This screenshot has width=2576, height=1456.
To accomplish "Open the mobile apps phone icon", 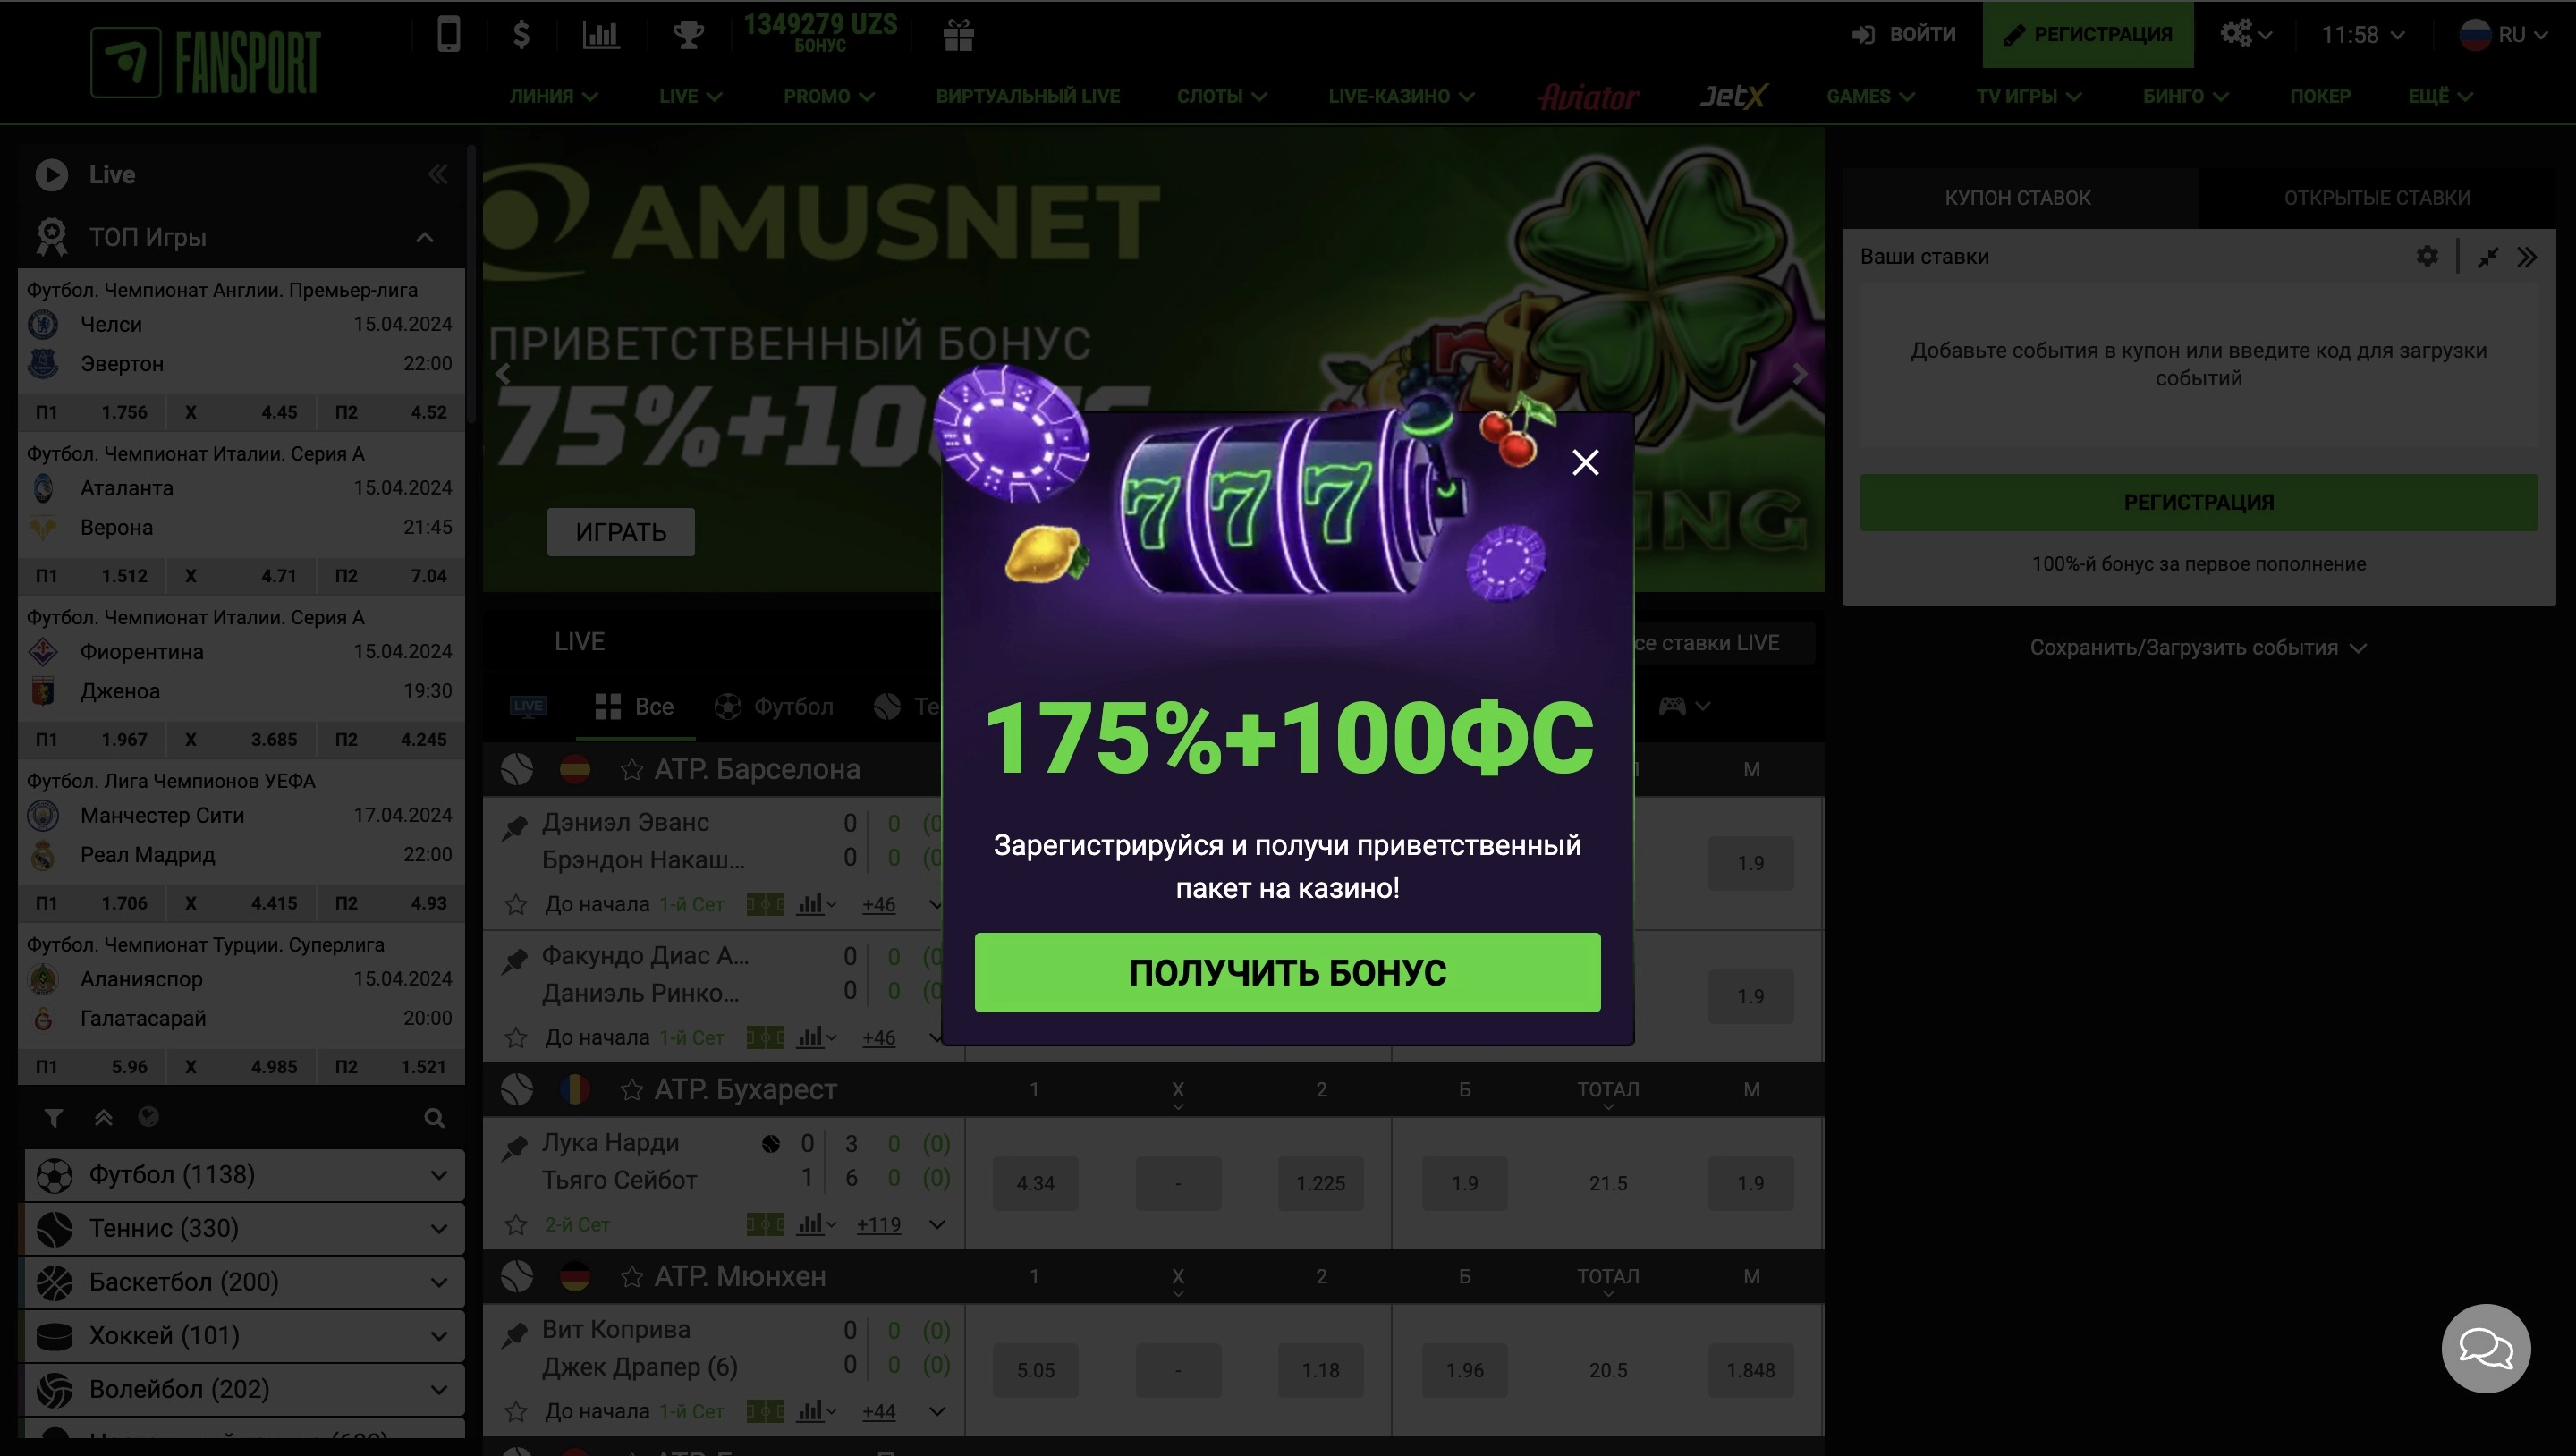I will pos(448,34).
